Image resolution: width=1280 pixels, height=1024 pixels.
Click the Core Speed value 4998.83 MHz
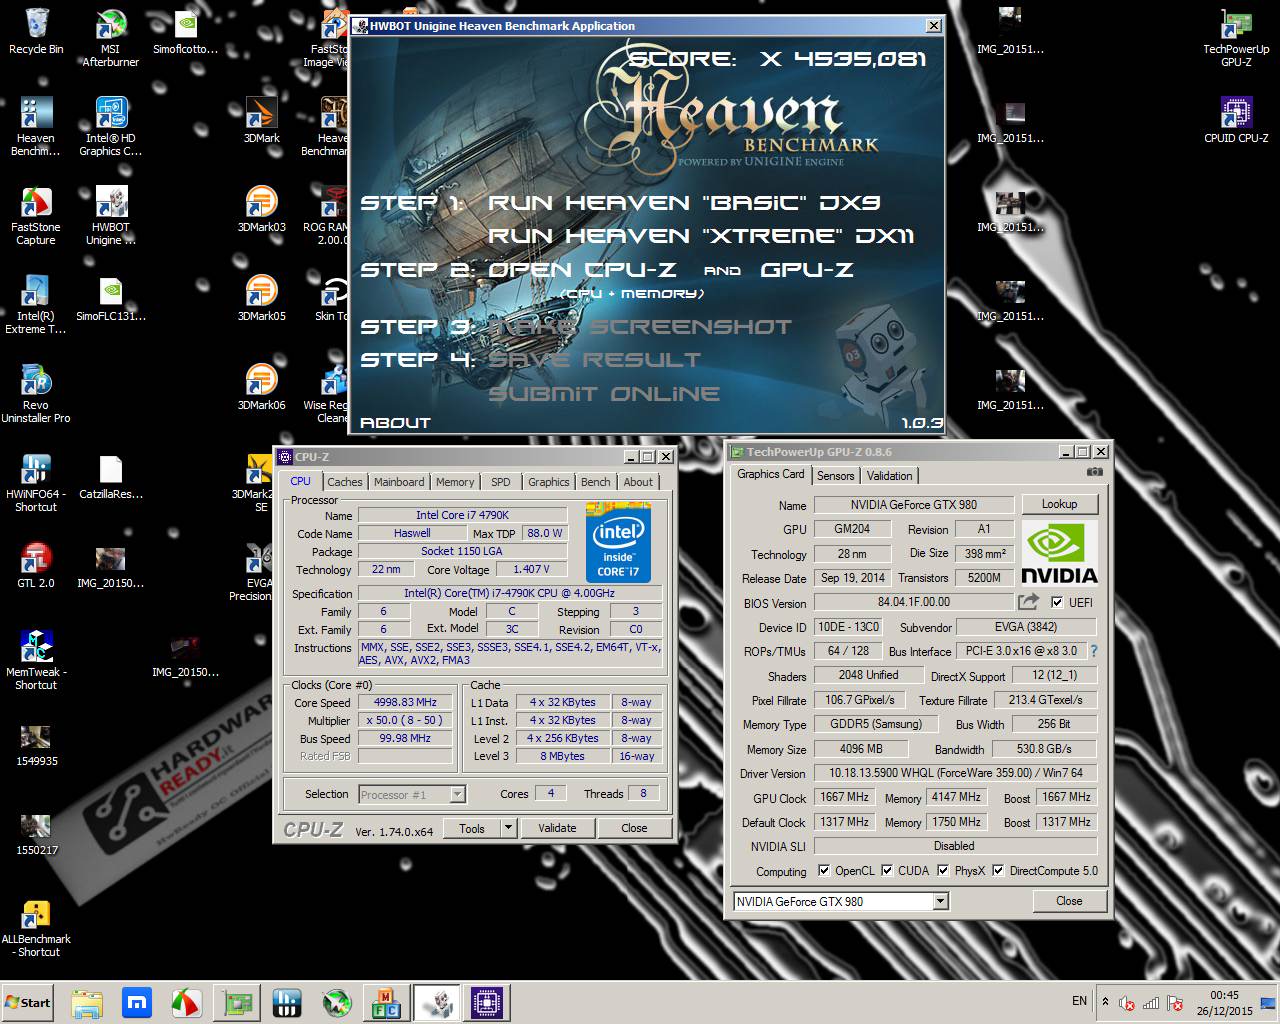pyautogui.click(x=405, y=703)
